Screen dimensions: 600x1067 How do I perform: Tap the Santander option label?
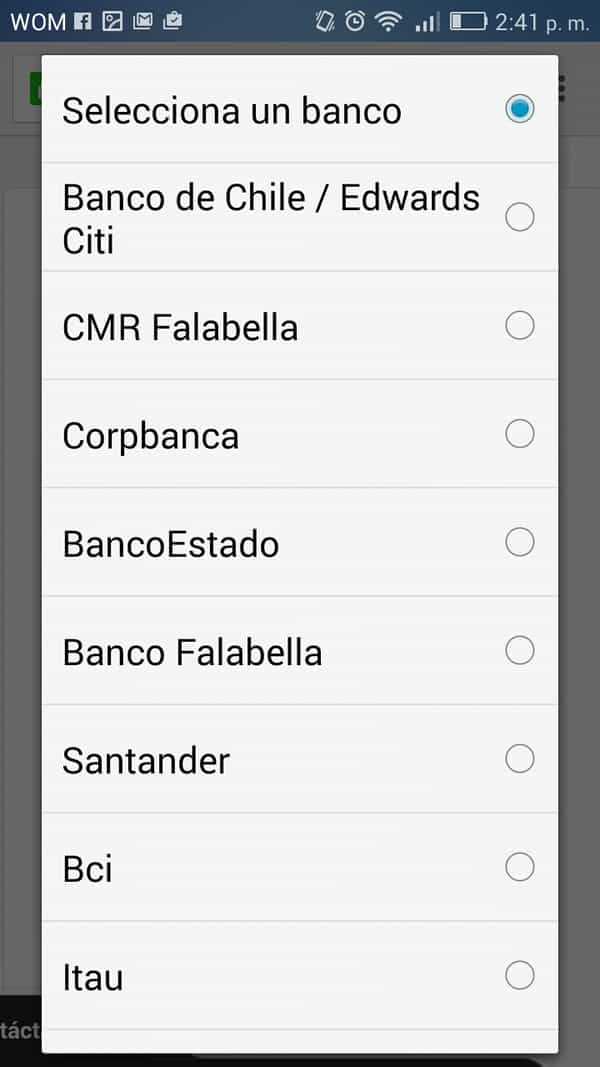pos(146,761)
